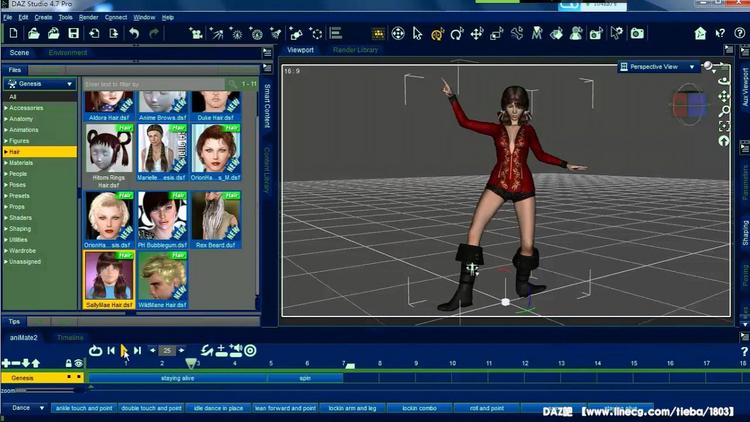Toggle the aniMate loop playback button
Screen dimensions: 750x422
(95, 351)
